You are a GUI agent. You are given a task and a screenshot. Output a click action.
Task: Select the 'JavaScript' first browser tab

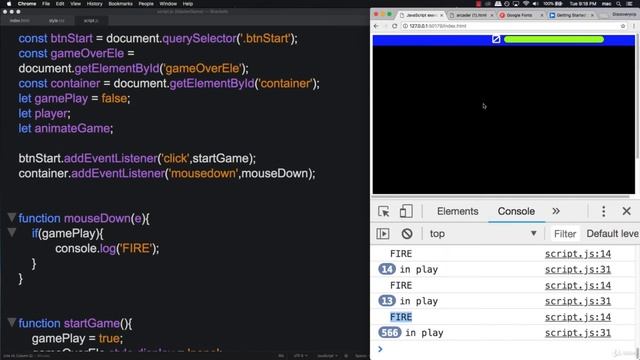click(420, 15)
